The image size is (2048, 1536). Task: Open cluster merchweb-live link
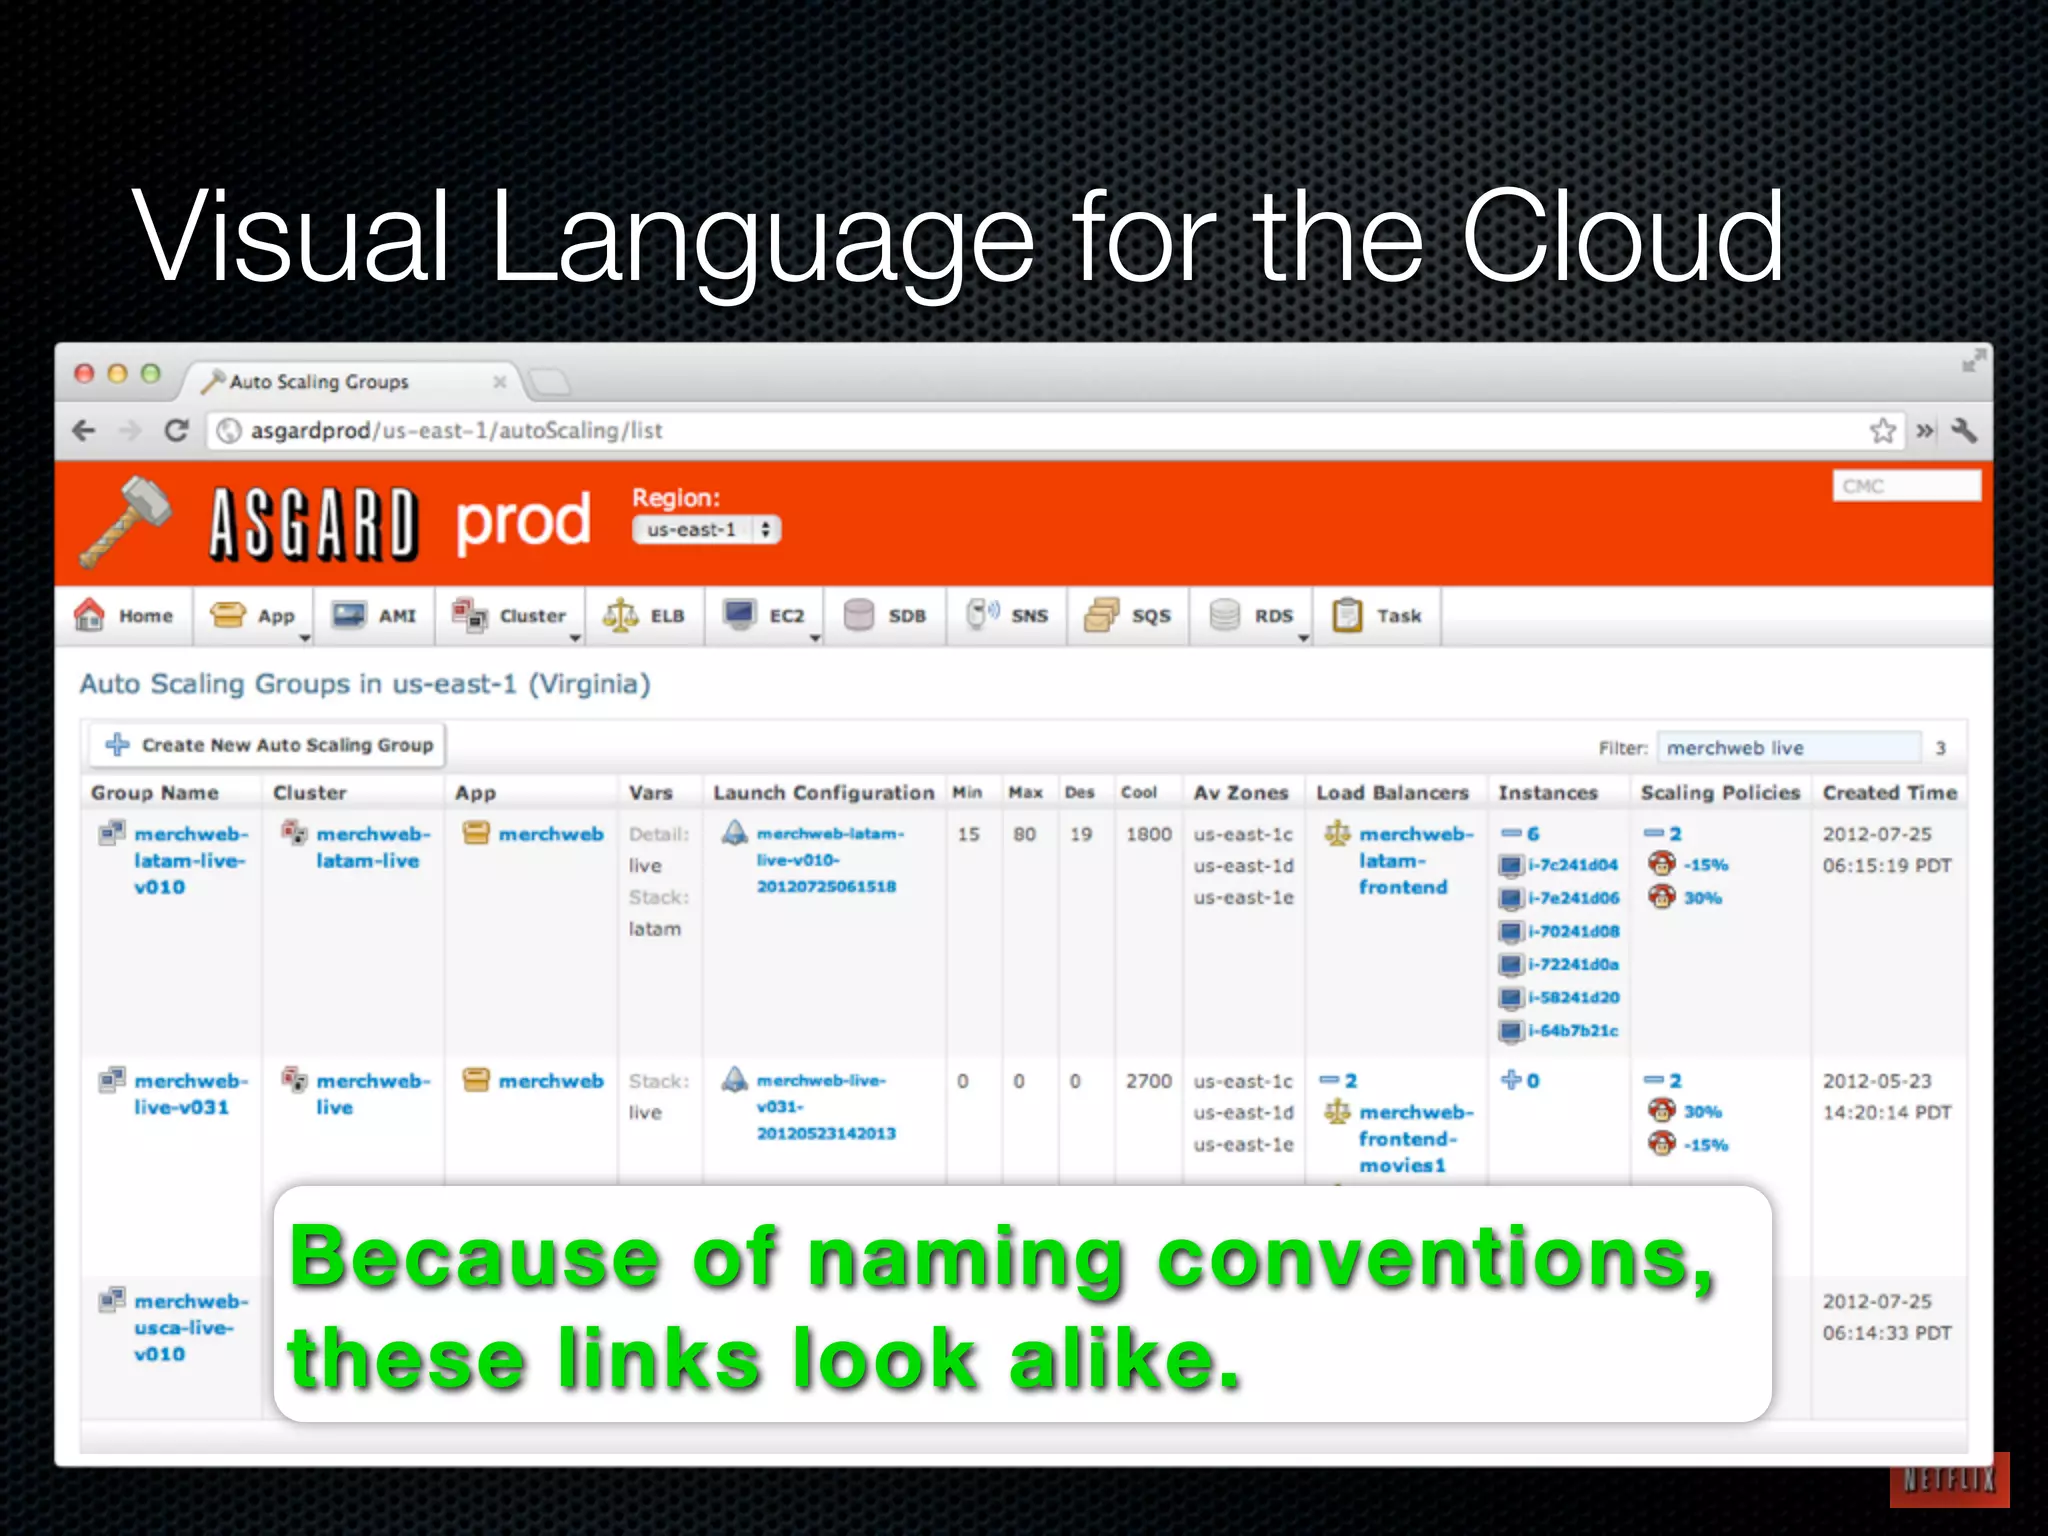click(x=372, y=1094)
